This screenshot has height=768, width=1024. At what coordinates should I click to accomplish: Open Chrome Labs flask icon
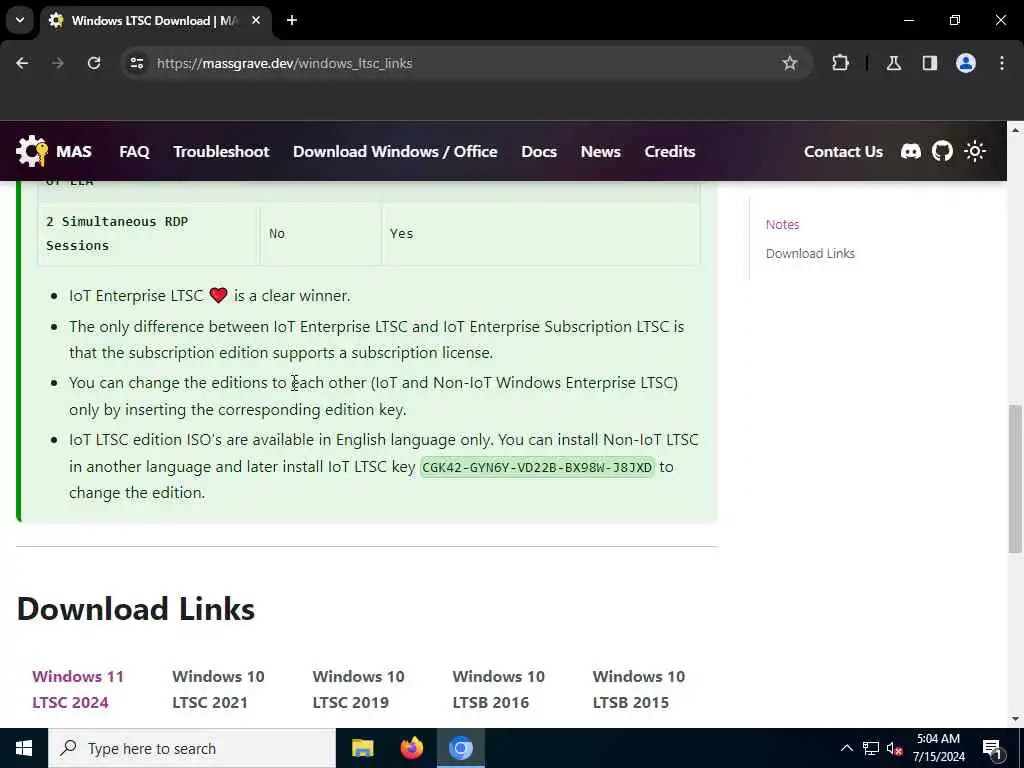click(x=893, y=63)
